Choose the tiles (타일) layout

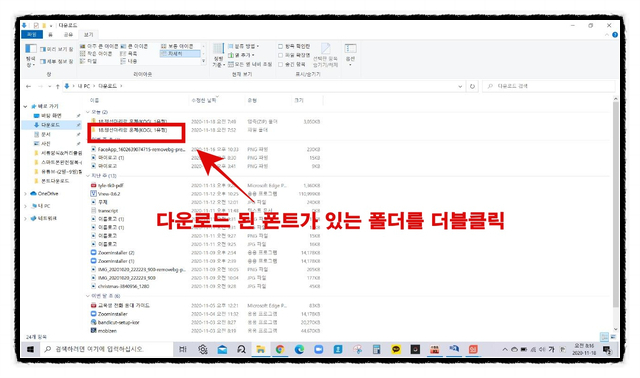(89, 61)
